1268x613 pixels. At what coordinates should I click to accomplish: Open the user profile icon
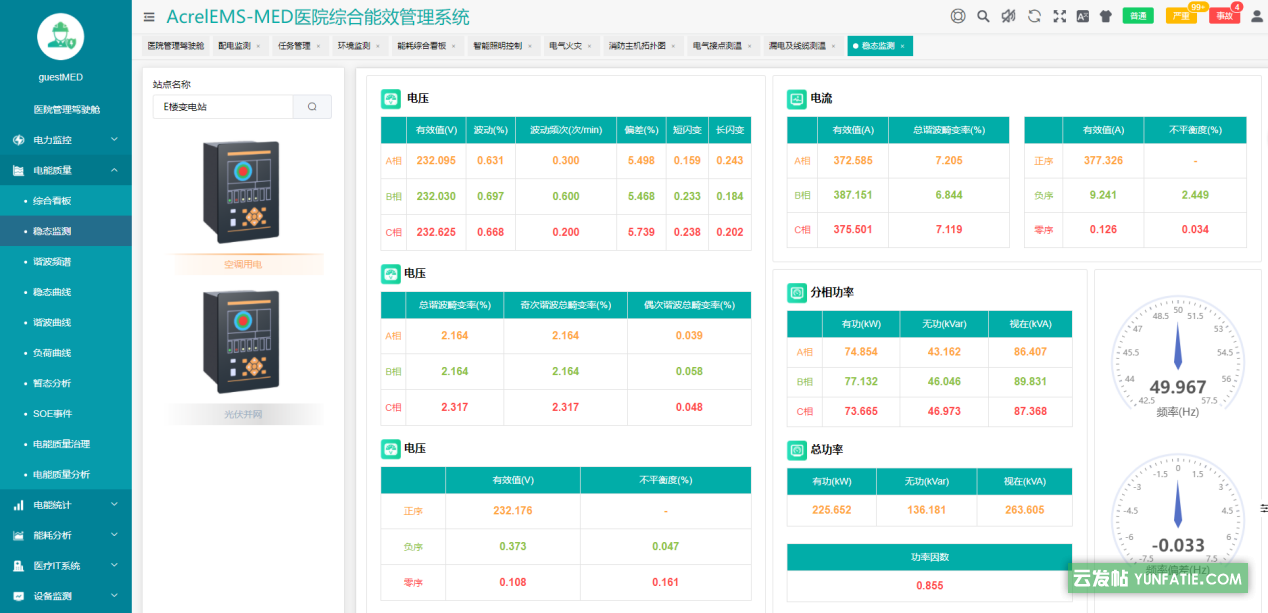1257,16
